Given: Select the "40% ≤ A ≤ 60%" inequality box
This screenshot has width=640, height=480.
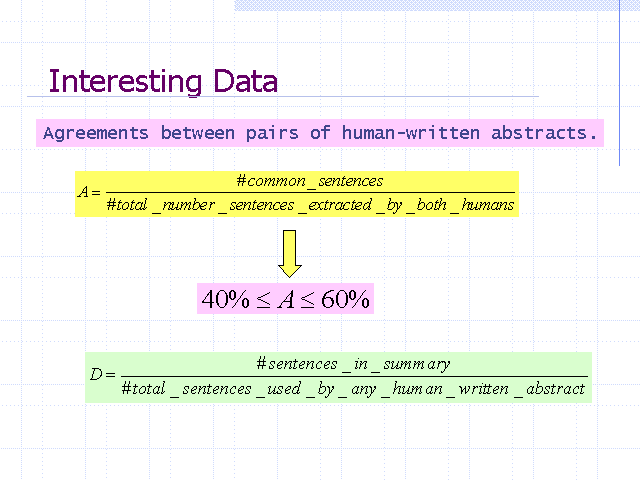Looking at the screenshot, I should (286, 299).
